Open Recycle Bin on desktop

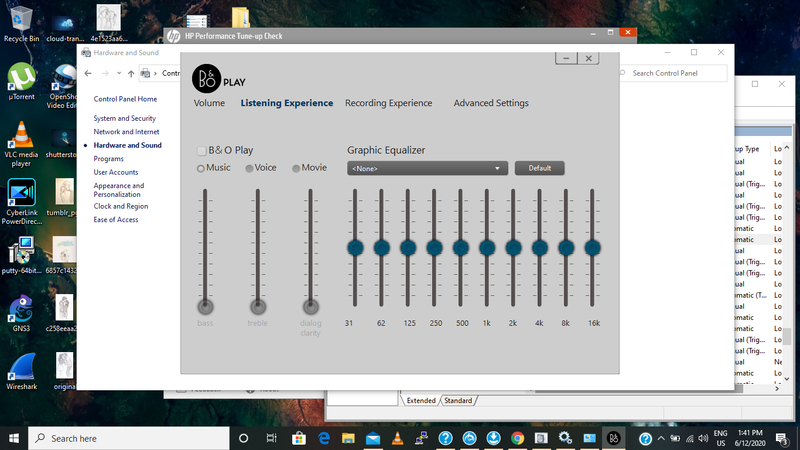click(x=21, y=23)
